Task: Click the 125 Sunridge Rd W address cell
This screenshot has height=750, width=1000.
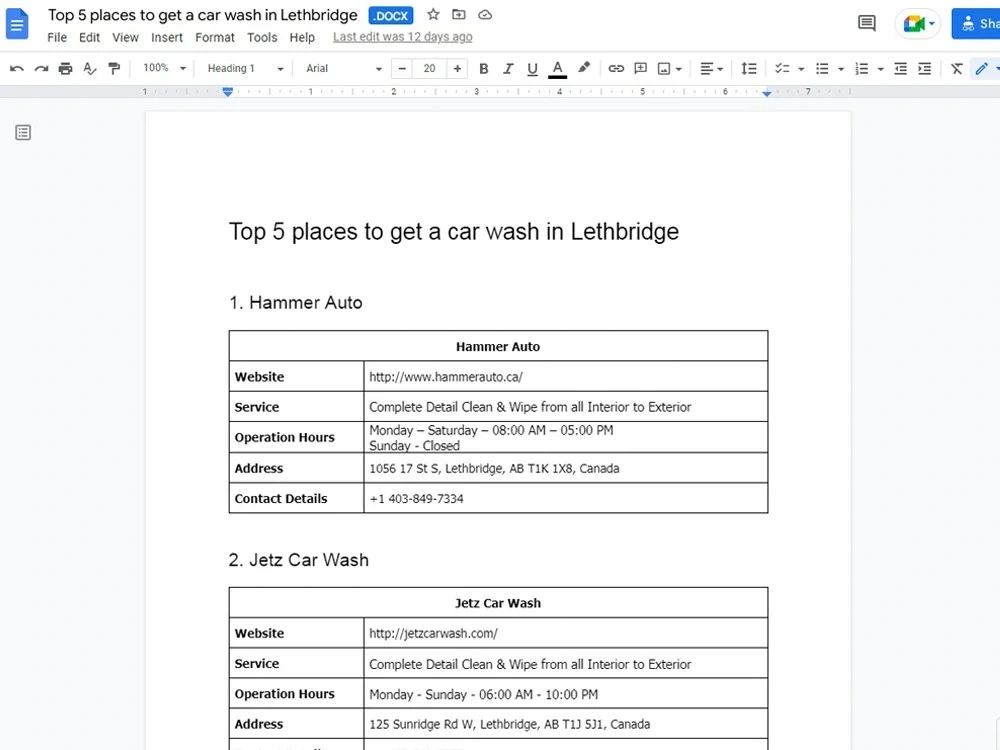Action: pyautogui.click(x=566, y=724)
